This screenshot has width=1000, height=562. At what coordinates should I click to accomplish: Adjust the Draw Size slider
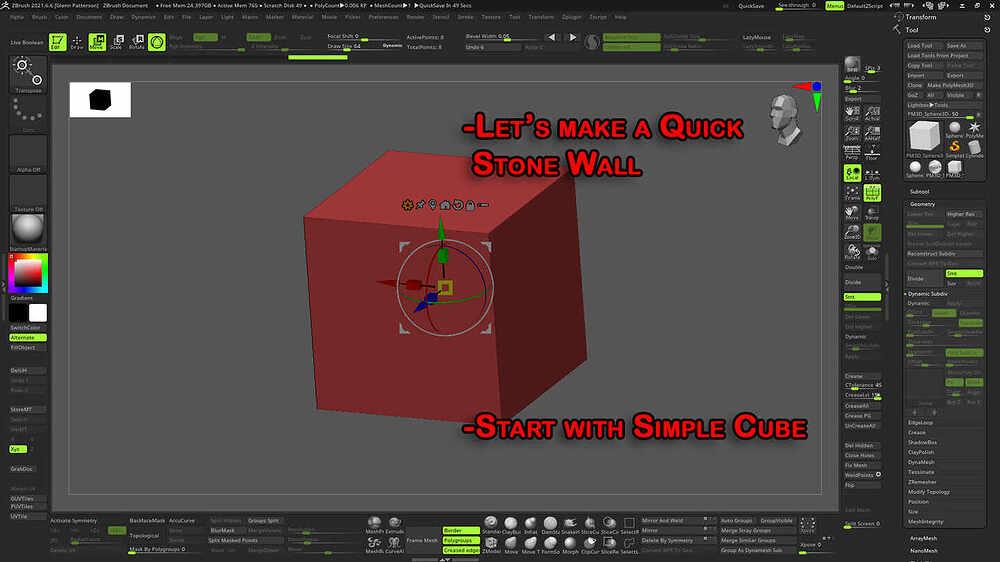click(x=364, y=47)
